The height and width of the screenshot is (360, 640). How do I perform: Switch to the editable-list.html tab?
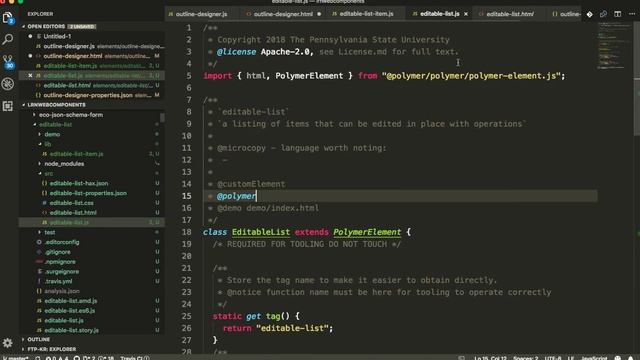pyautogui.click(x=510, y=14)
